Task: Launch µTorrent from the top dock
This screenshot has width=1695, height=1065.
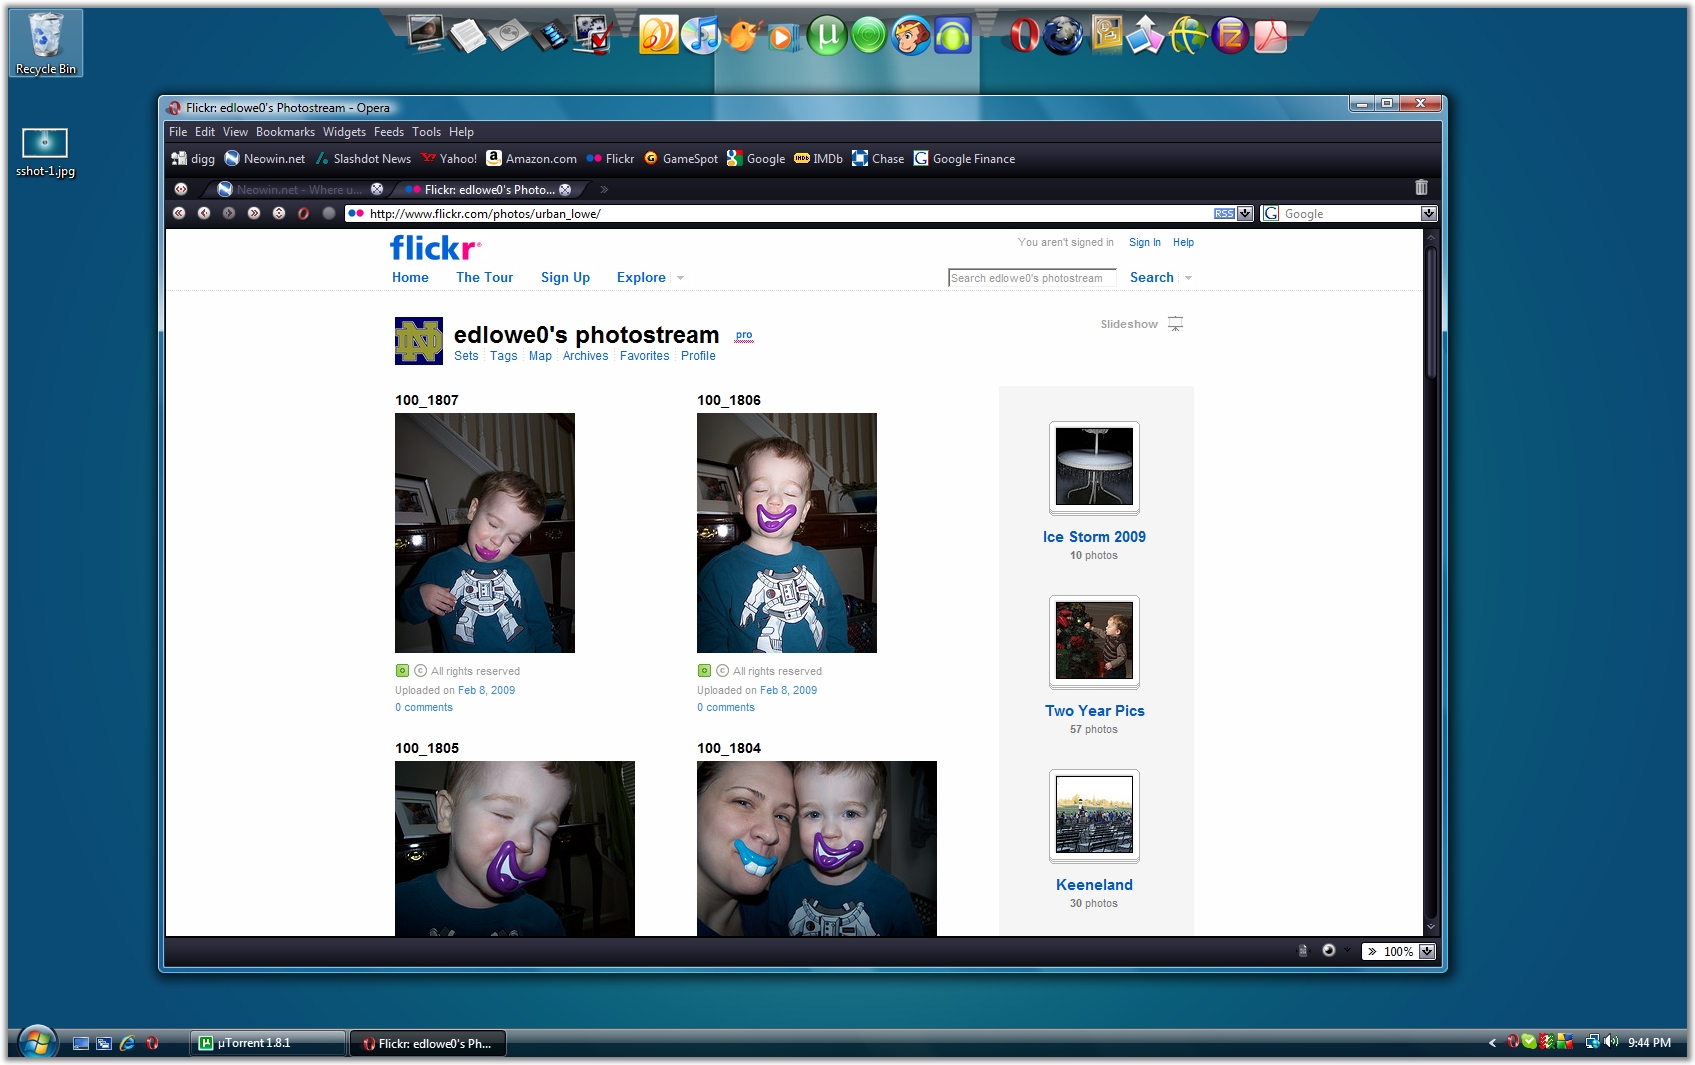Action: (x=827, y=37)
